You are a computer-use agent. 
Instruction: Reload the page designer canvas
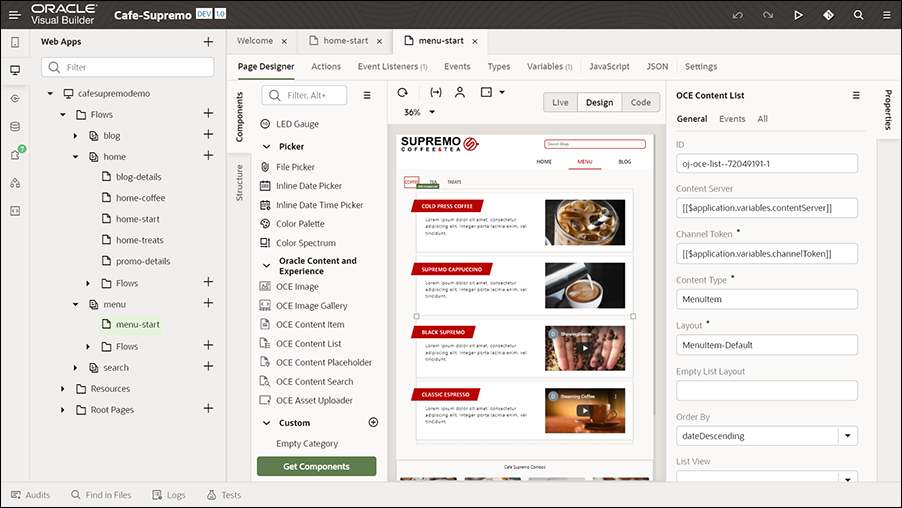pos(403,92)
